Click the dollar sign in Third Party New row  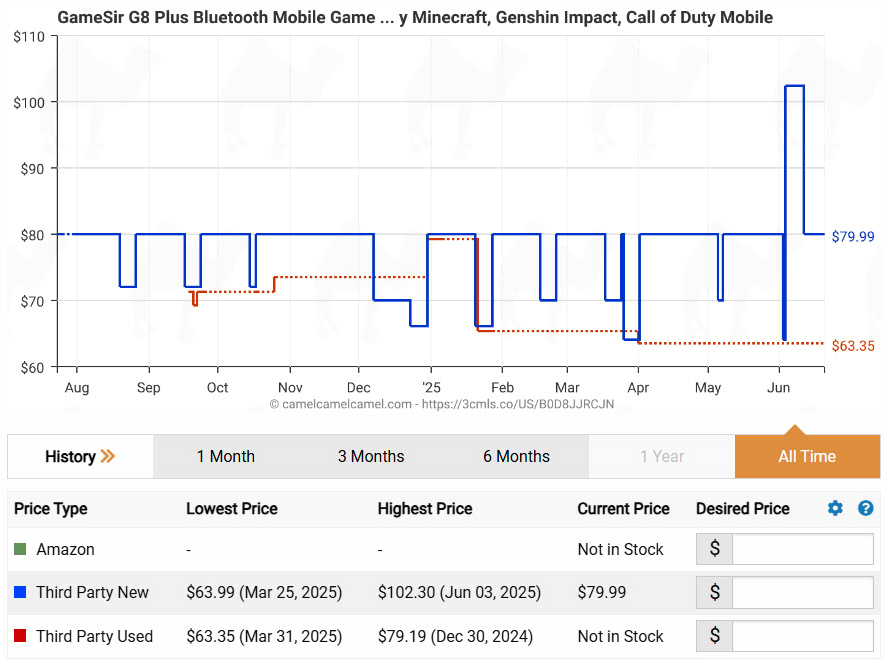(x=714, y=592)
